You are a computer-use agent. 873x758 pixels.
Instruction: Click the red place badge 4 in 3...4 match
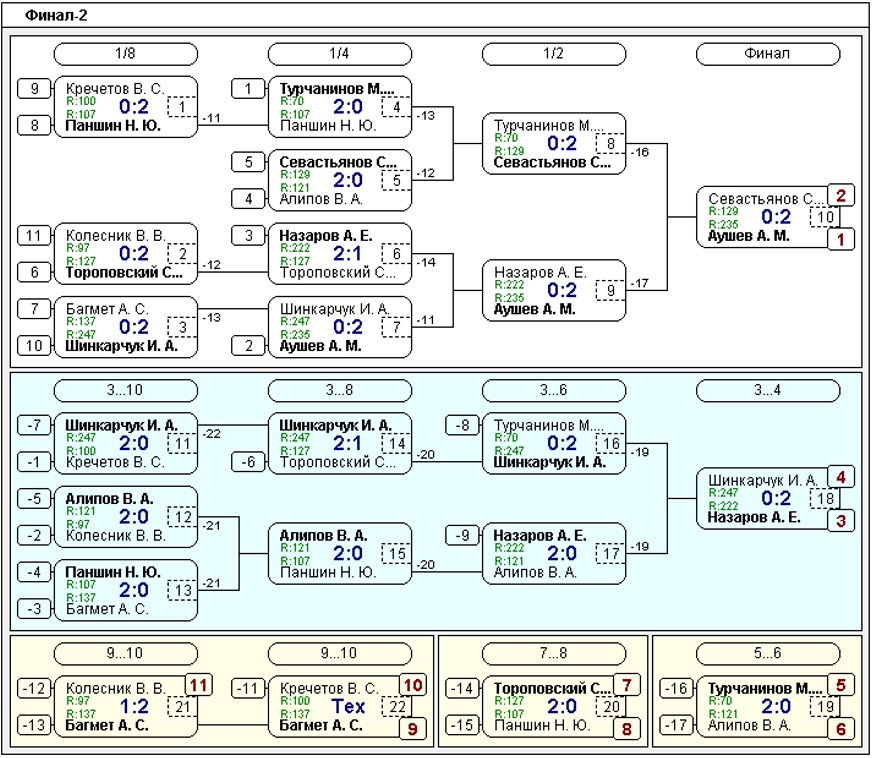point(841,477)
